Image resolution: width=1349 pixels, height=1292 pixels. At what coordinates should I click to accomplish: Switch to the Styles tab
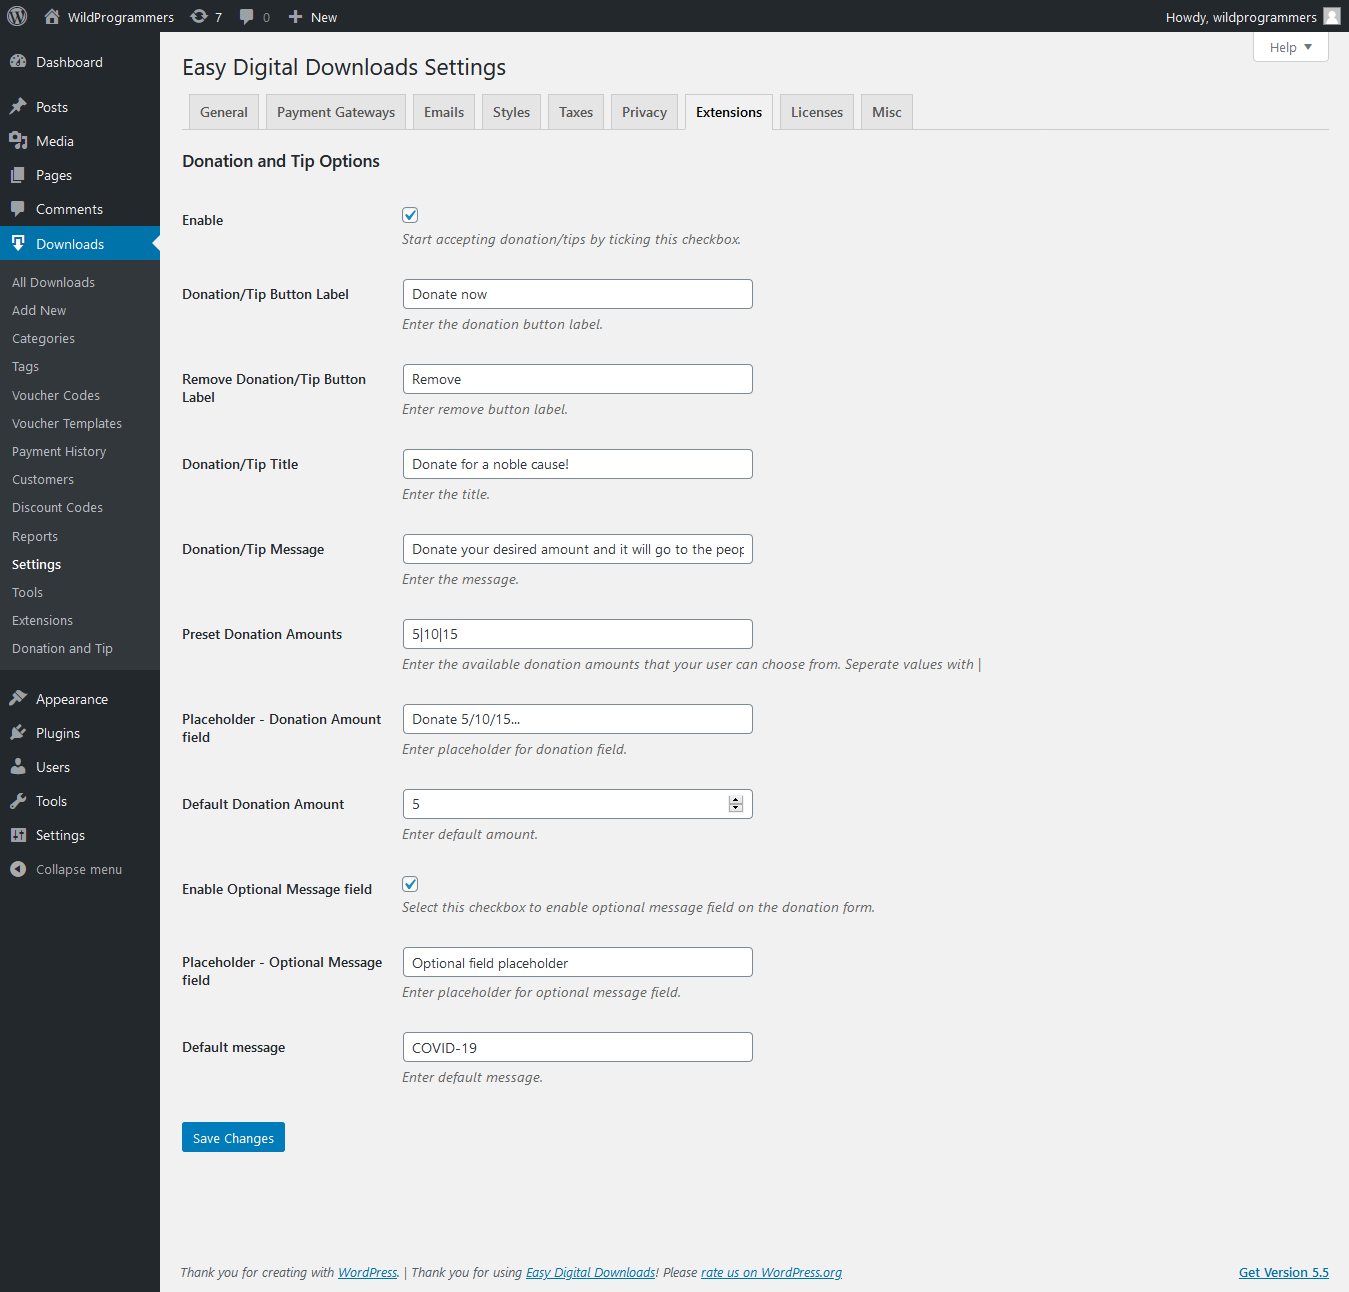(511, 112)
